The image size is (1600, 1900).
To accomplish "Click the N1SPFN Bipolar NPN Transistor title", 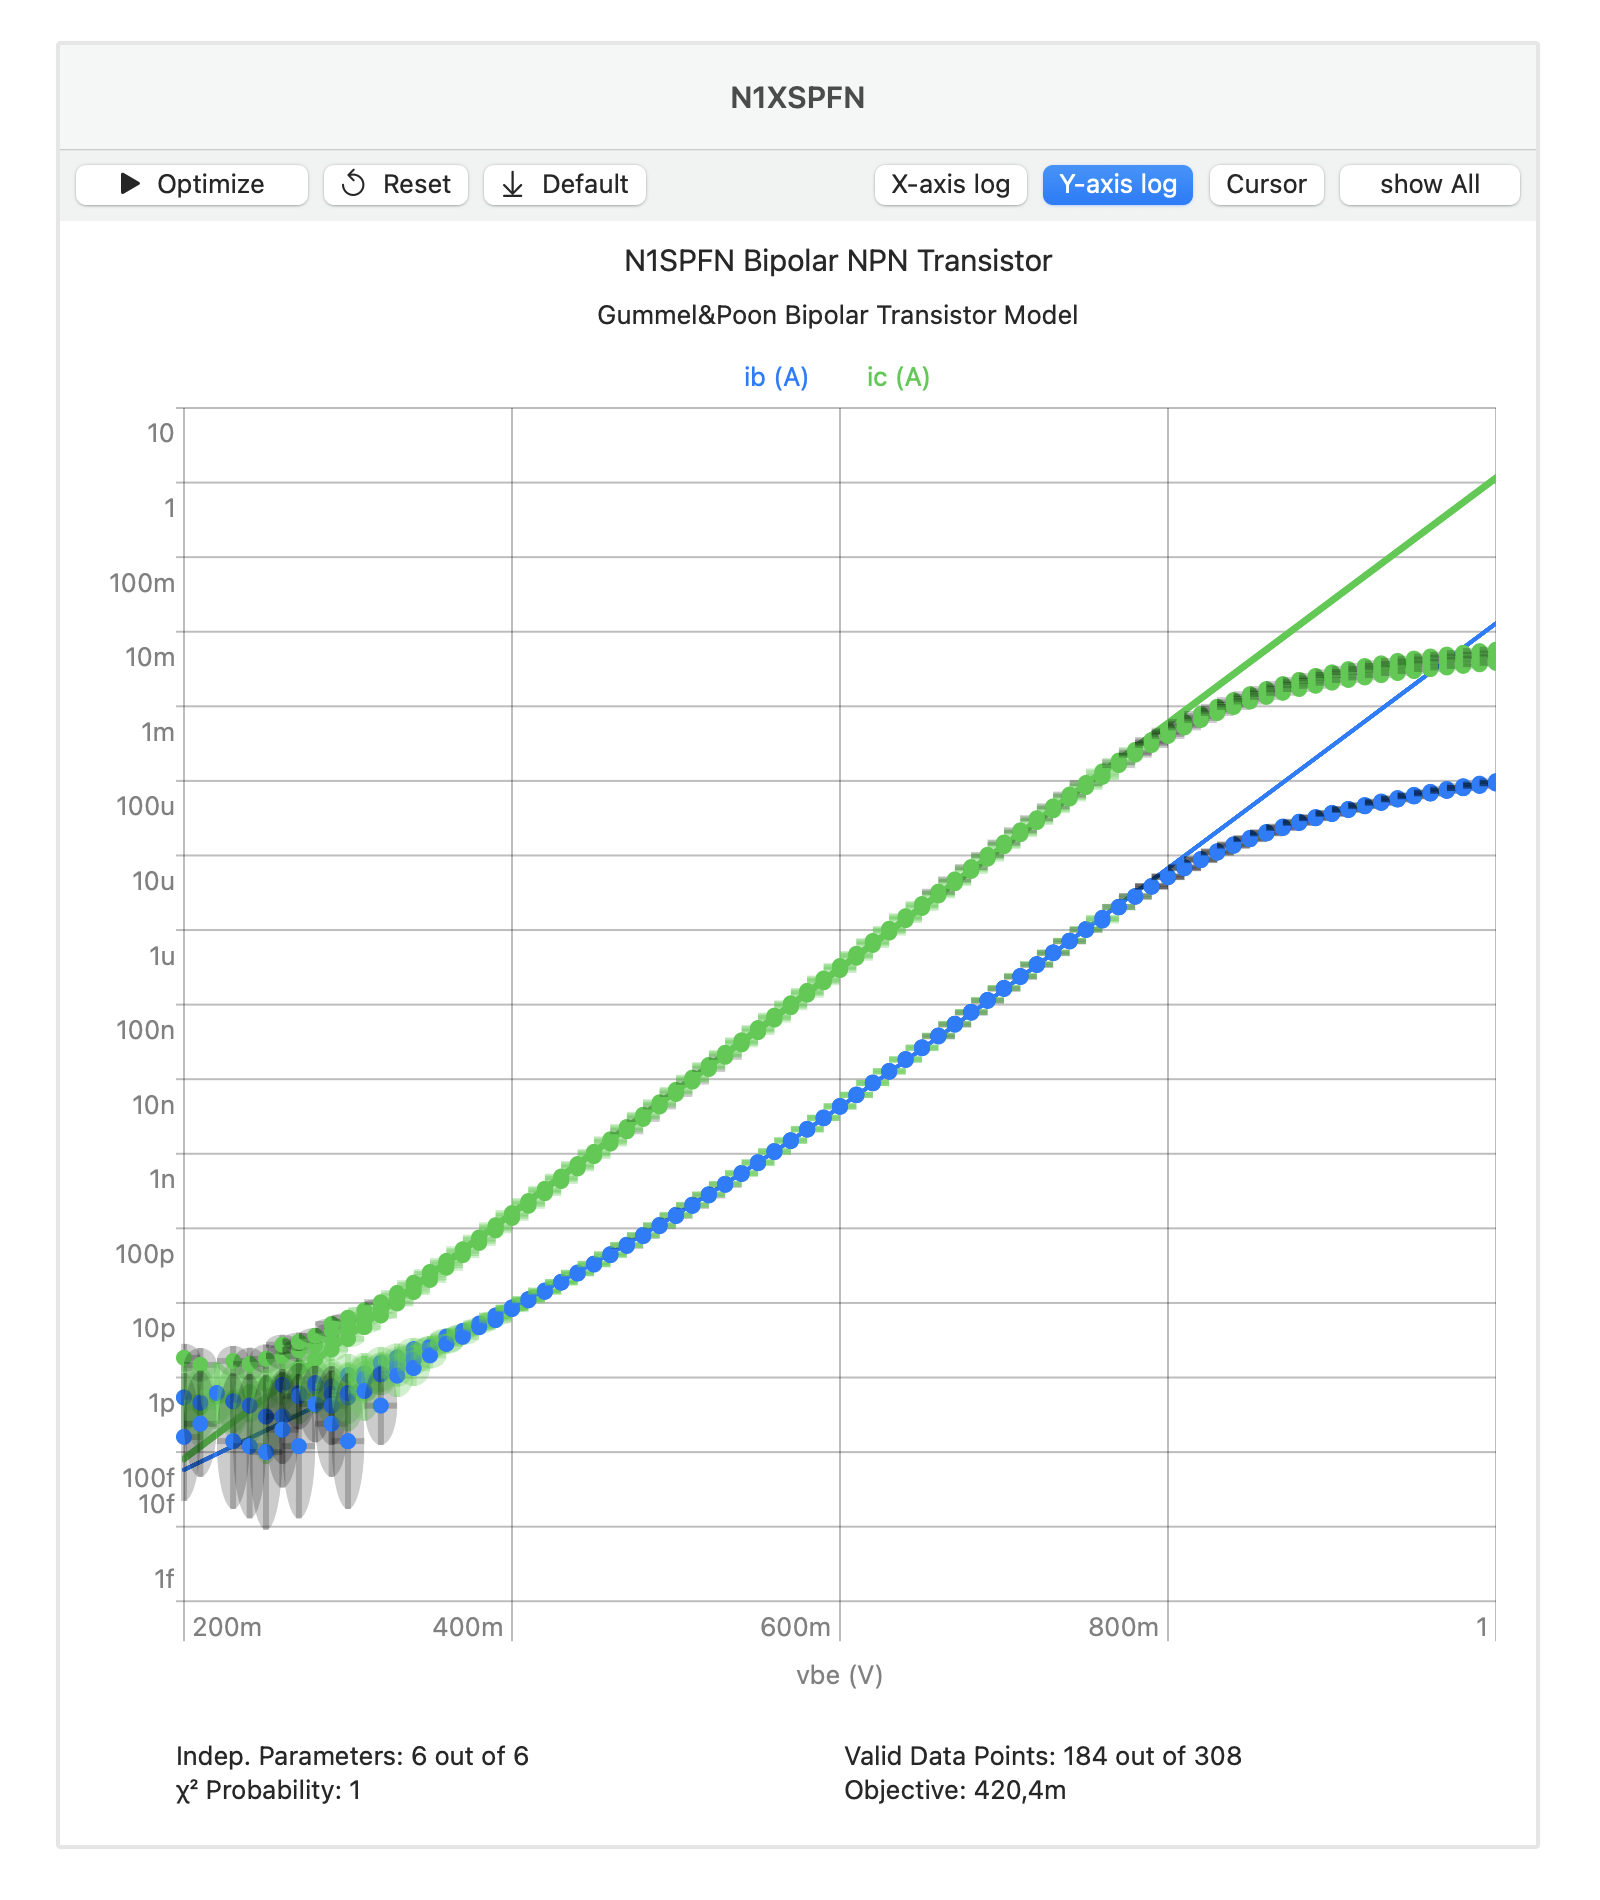I will click(x=838, y=261).
